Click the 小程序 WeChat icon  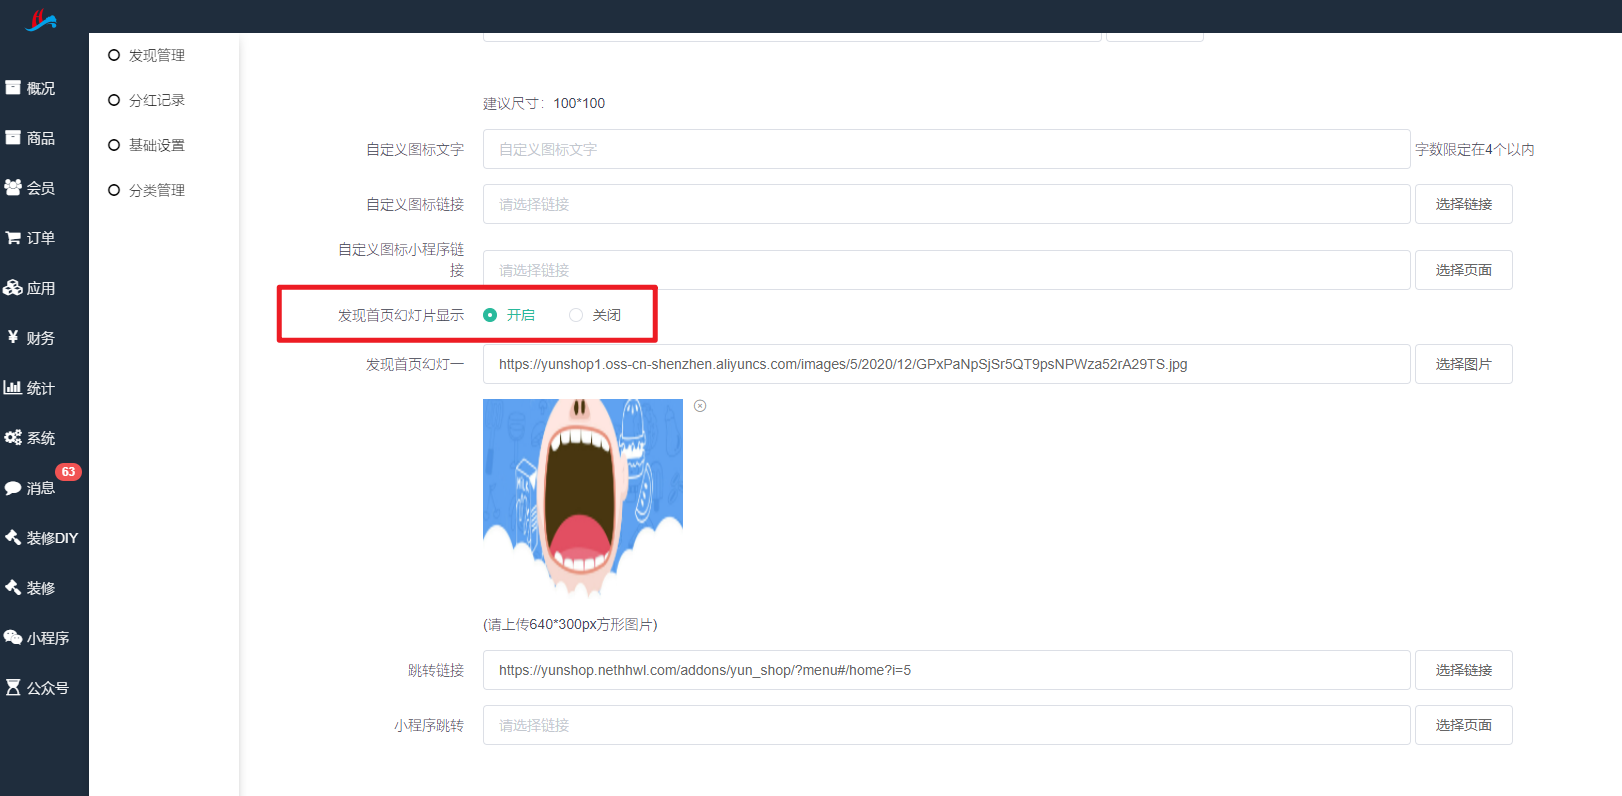click(13, 638)
